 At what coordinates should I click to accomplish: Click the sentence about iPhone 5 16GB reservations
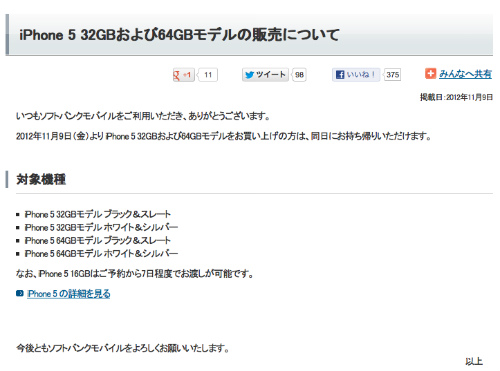pos(135,274)
